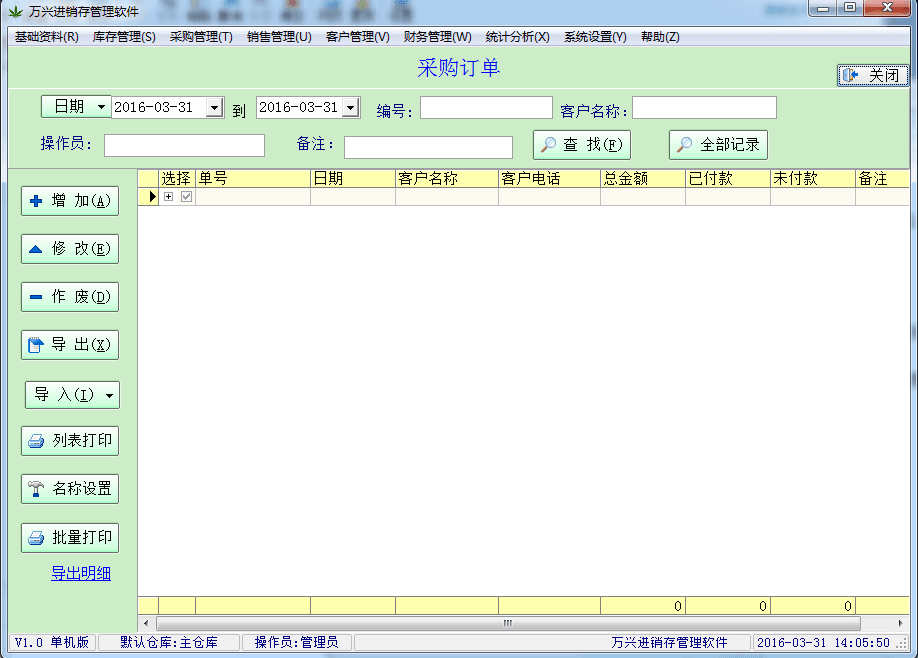The image size is (918, 658).
Task: Click the magnifier icon on 查找(F) button
Action: click(x=548, y=145)
